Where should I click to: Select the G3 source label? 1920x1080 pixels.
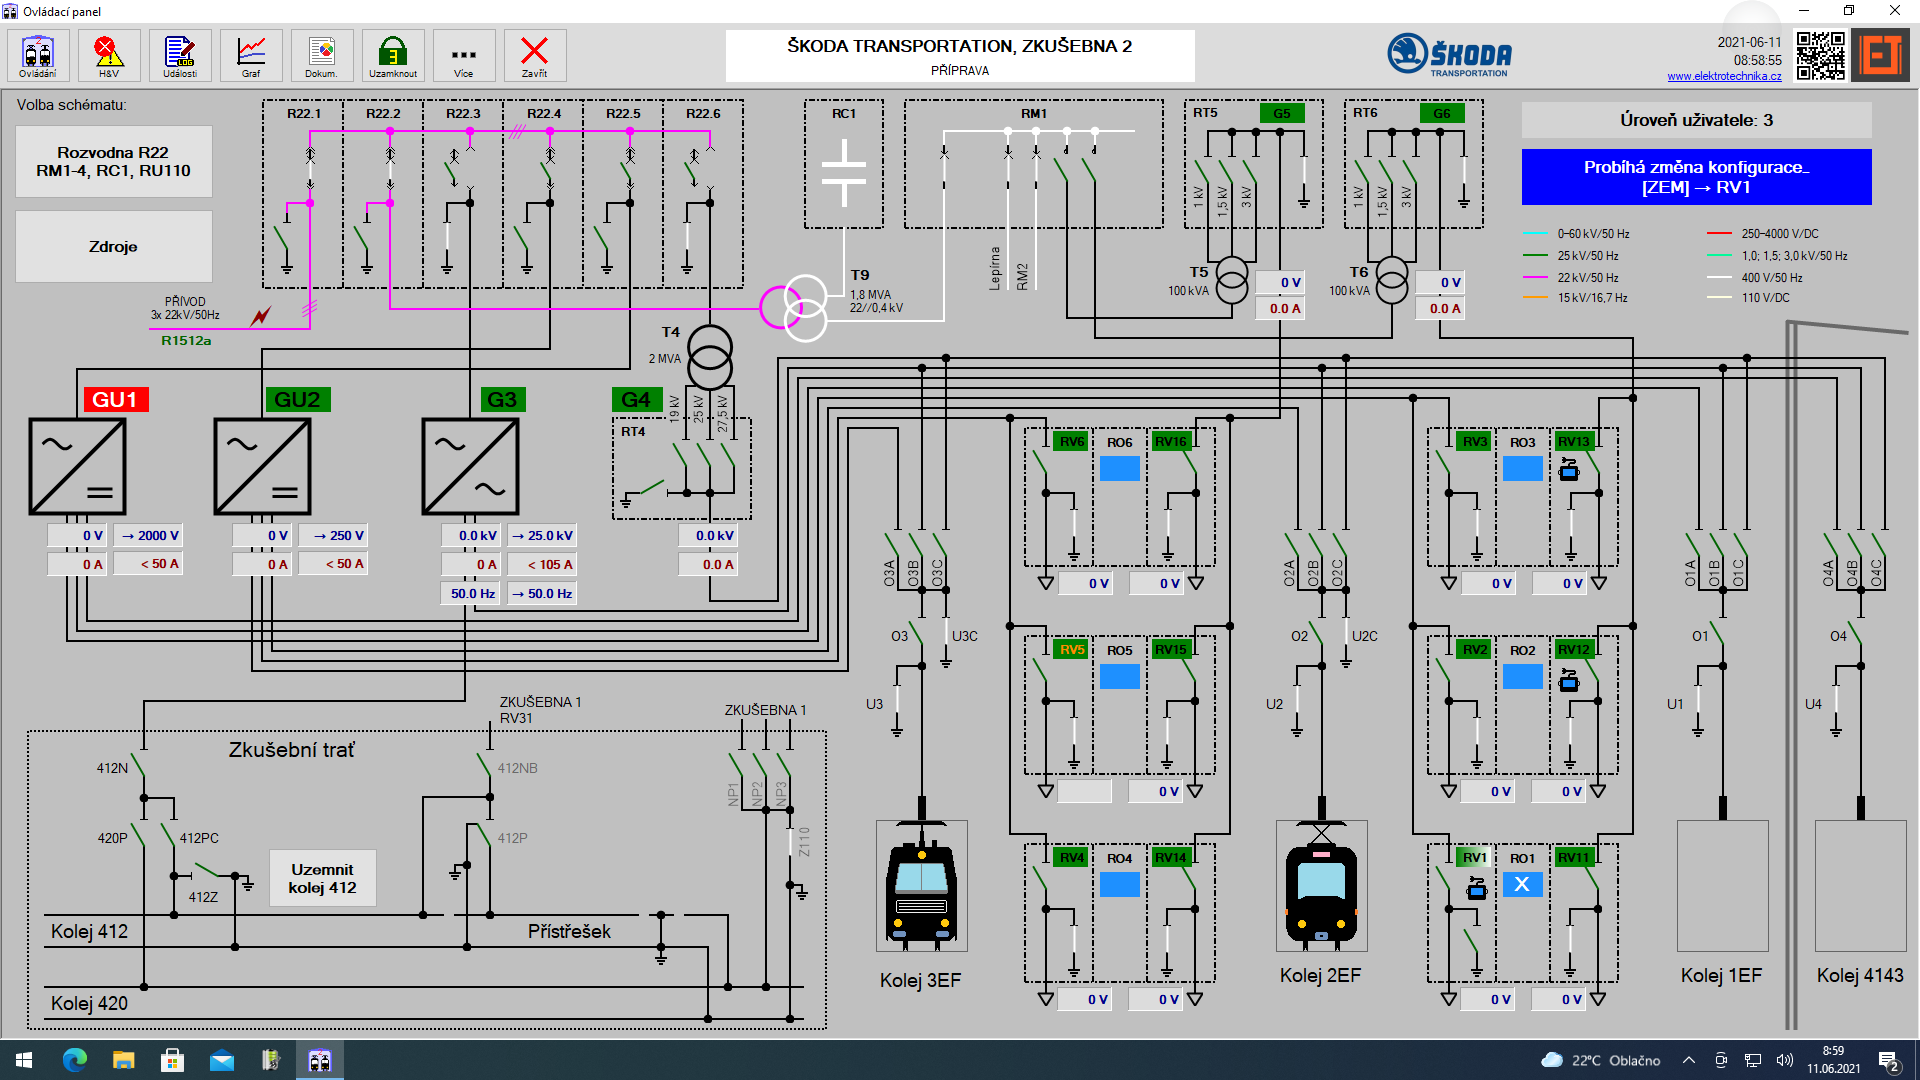pos(502,400)
